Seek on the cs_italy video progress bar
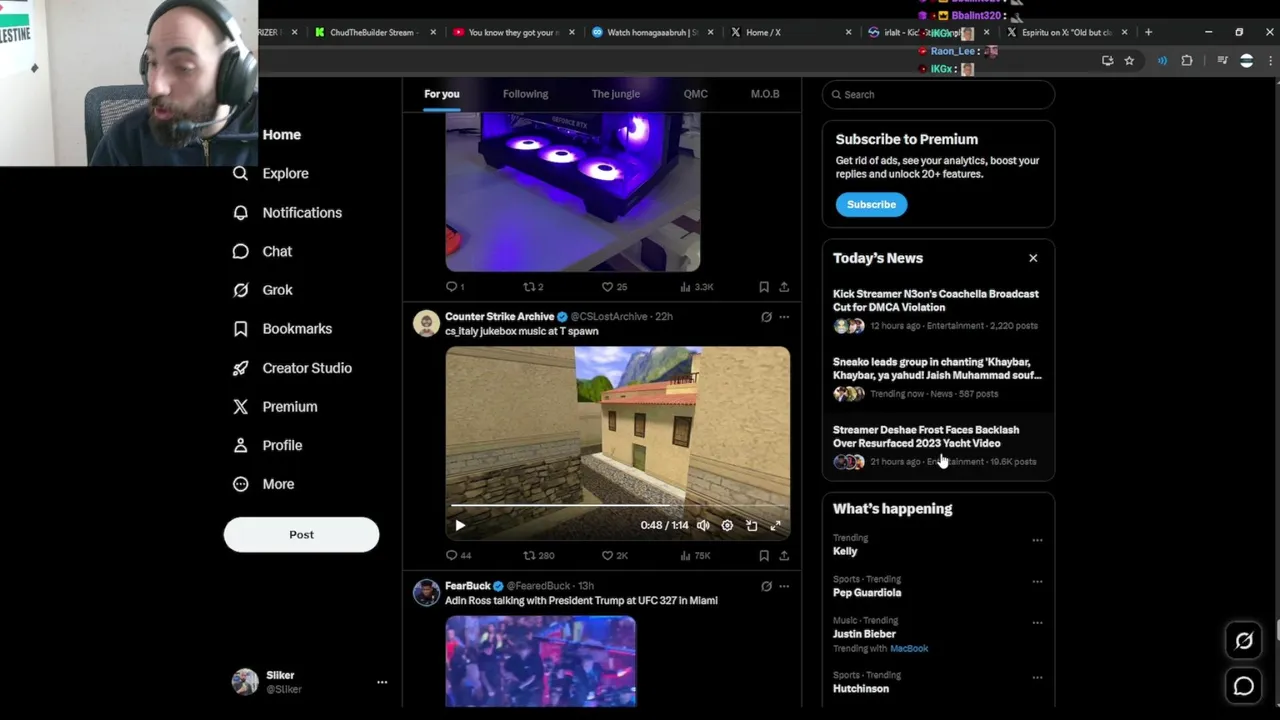 617,506
